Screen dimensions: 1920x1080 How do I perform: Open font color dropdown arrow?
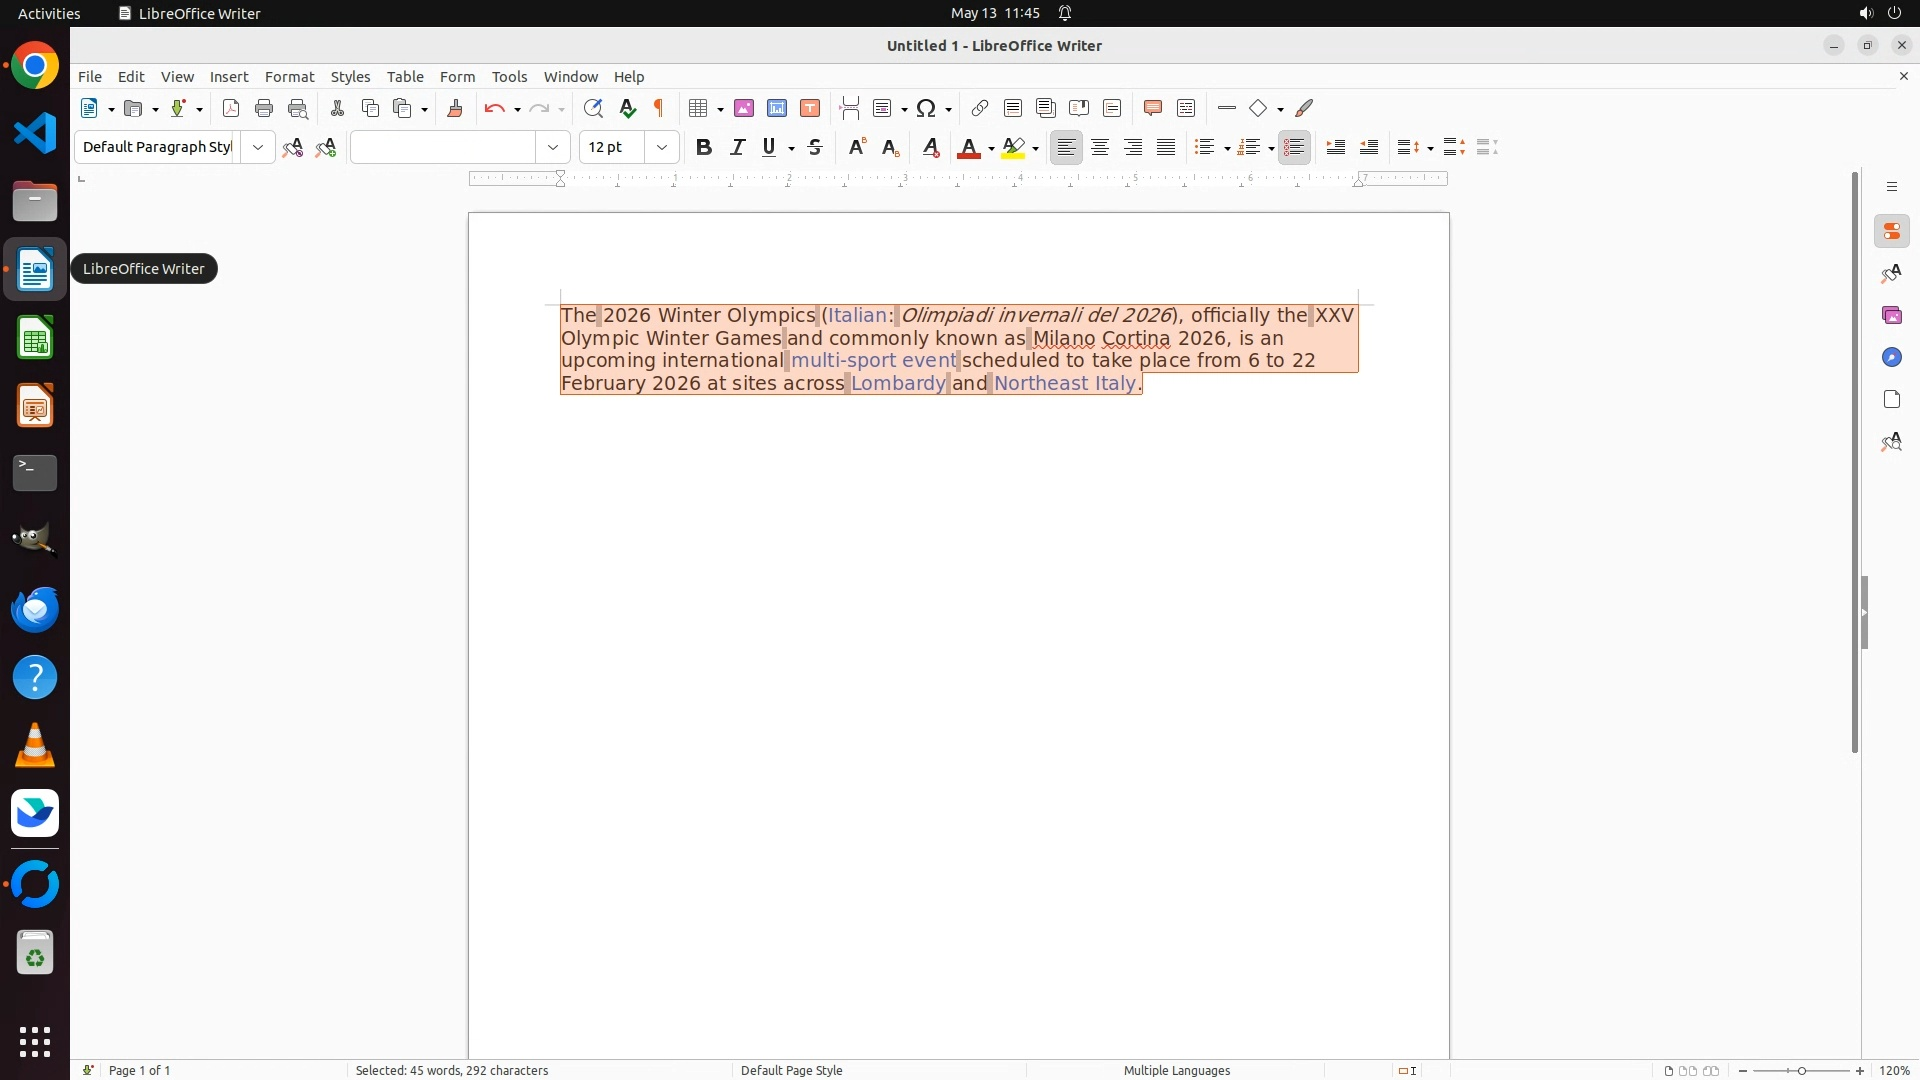tap(991, 148)
